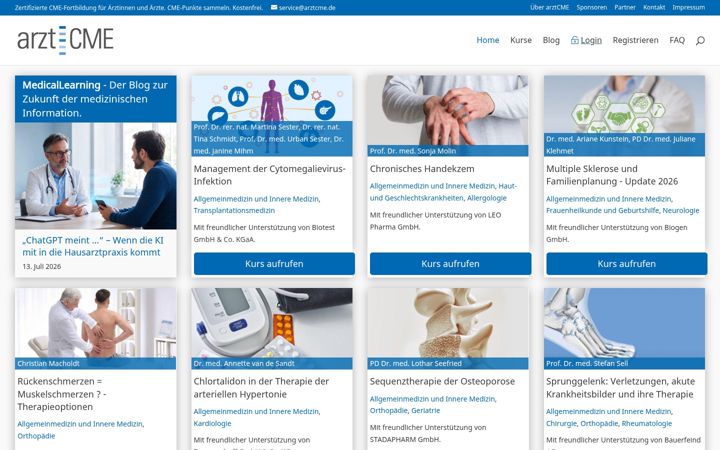Select Orthopädie under the Rückenschmerzen course
720x450 pixels.
tap(36, 436)
